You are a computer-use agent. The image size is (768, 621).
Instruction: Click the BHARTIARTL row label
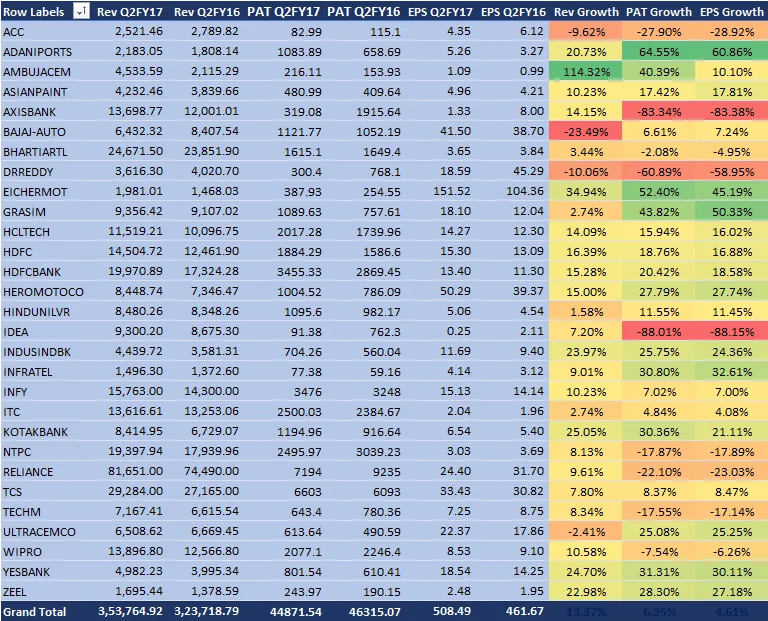pos(35,152)
